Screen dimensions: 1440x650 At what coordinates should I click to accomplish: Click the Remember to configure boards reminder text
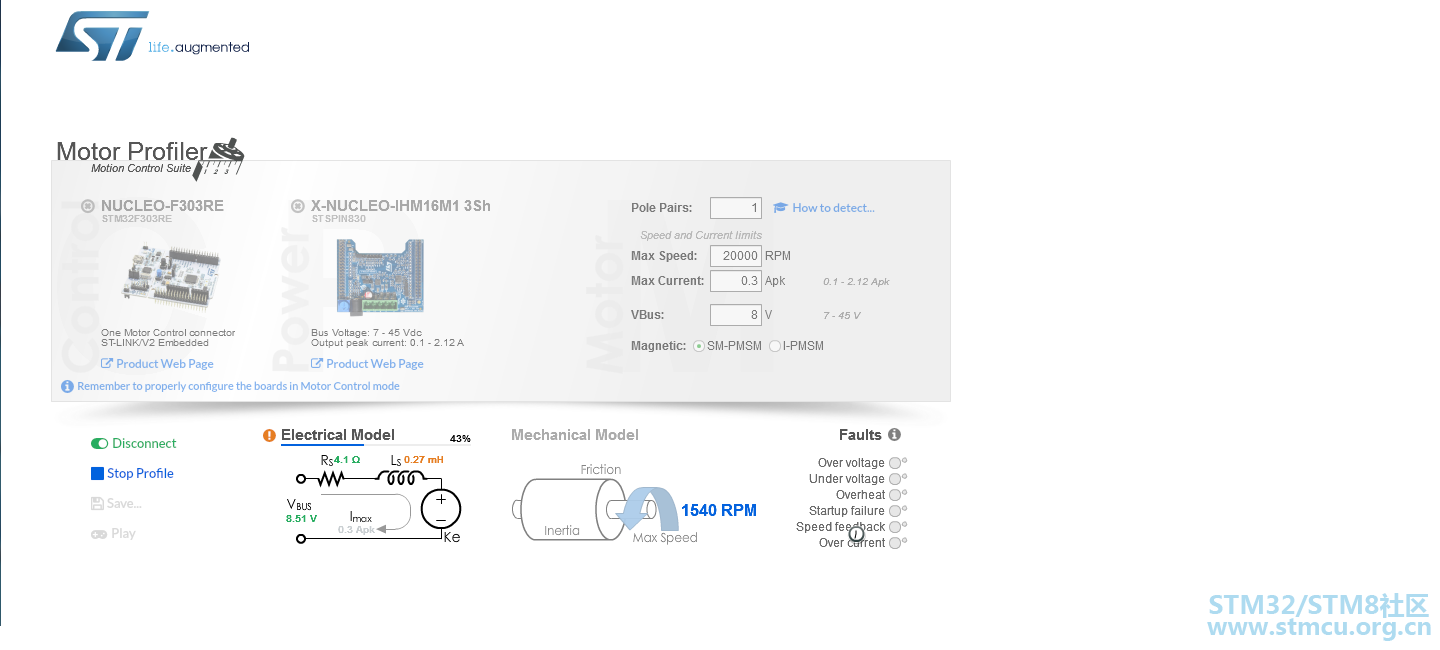coord(238,386)
